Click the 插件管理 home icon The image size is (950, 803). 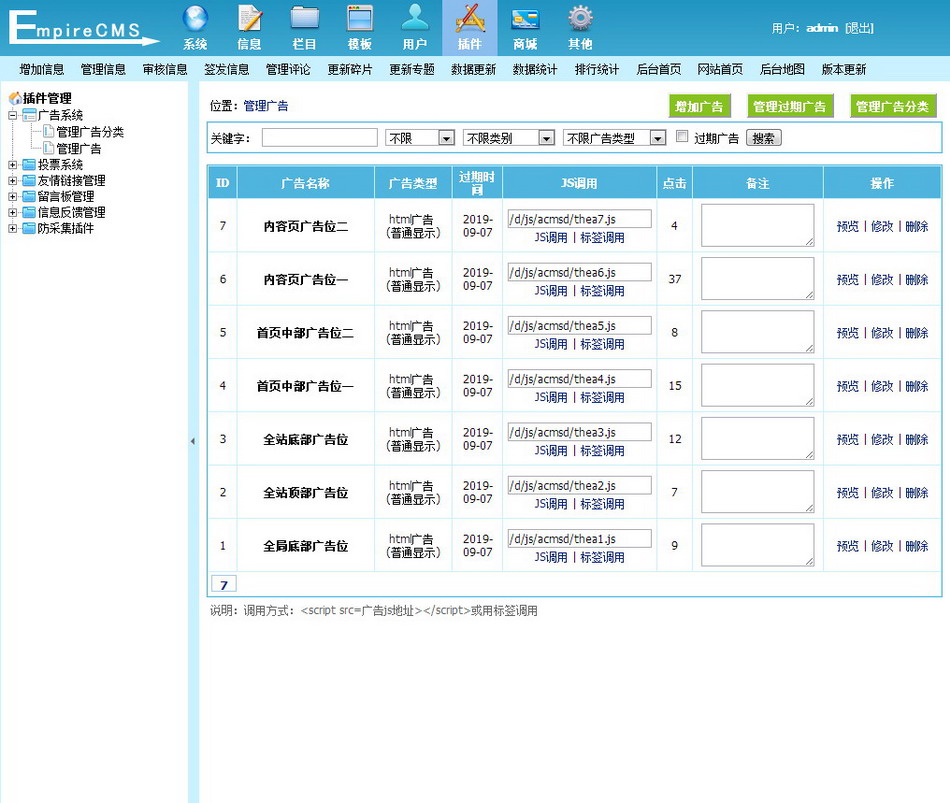pos(15,98)
